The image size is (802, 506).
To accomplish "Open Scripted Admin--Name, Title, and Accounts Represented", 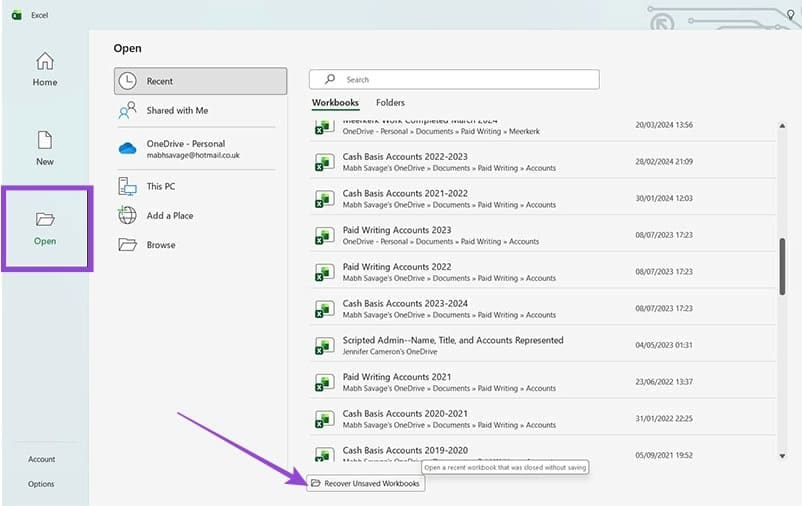I will click(543, 346).
